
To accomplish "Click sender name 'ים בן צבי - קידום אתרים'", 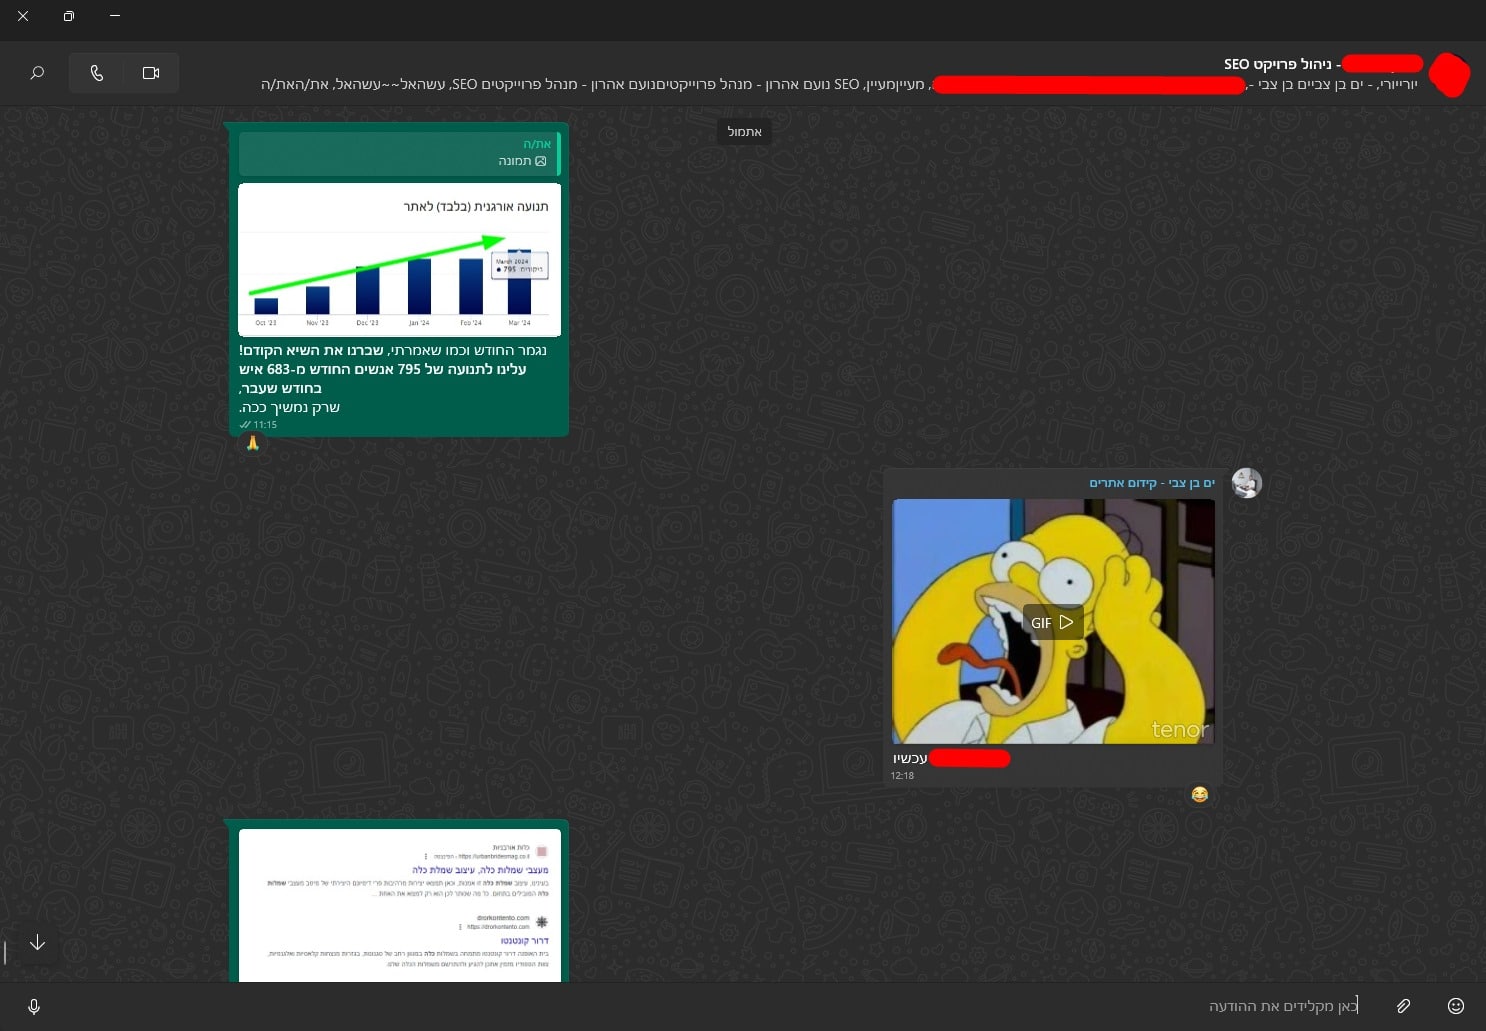I will click(x=1152, y=483).
